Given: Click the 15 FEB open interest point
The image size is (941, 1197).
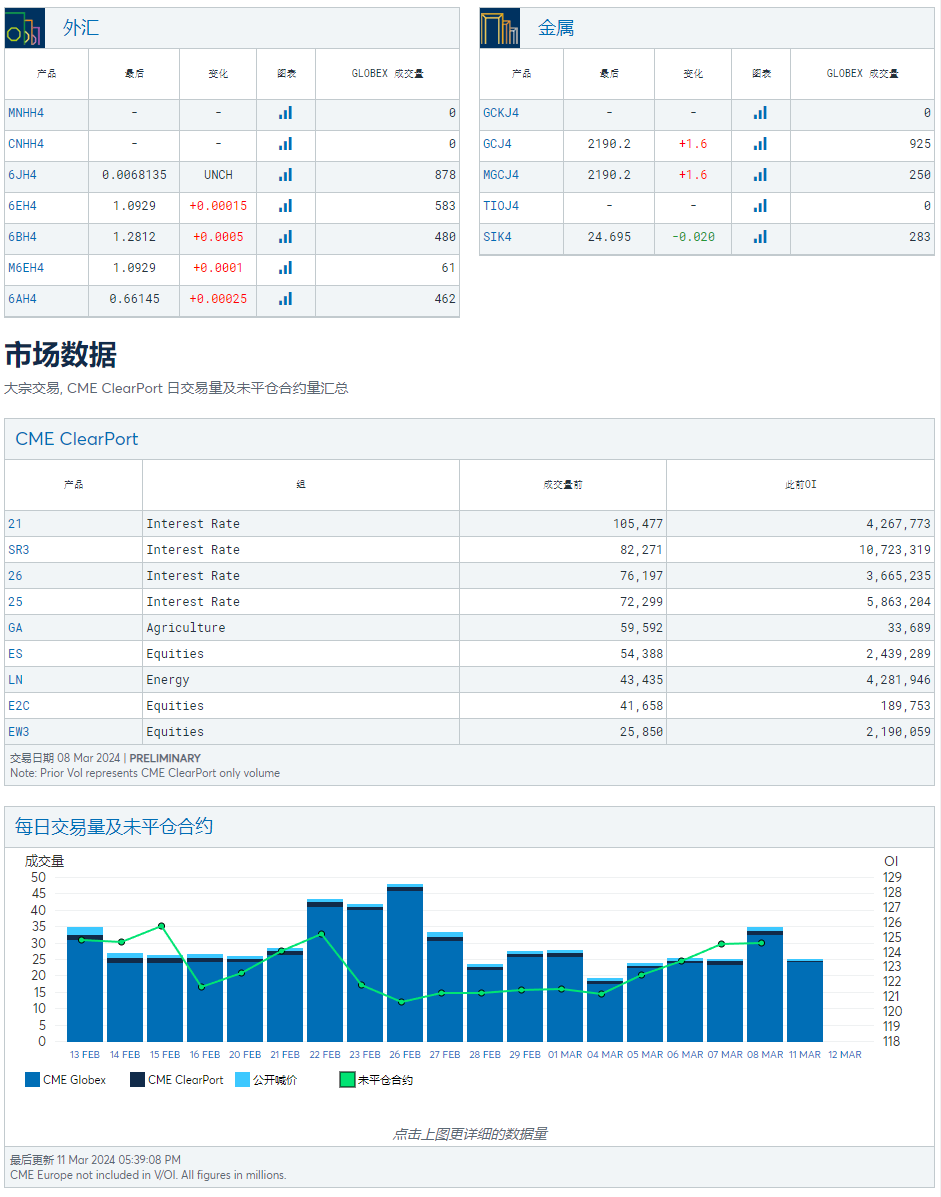Looking at the screenshot, I should click(x=162, y=926).
